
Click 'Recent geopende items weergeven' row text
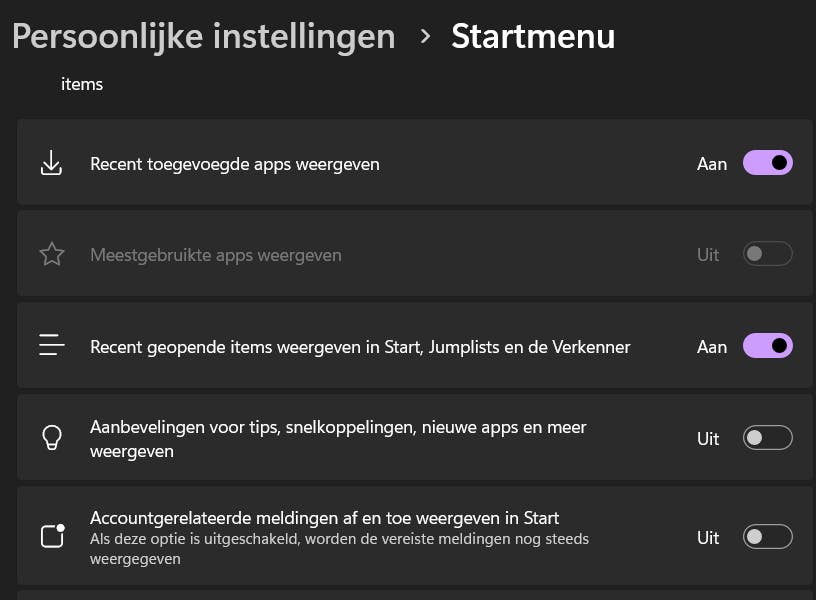click(x=360, y=347)
